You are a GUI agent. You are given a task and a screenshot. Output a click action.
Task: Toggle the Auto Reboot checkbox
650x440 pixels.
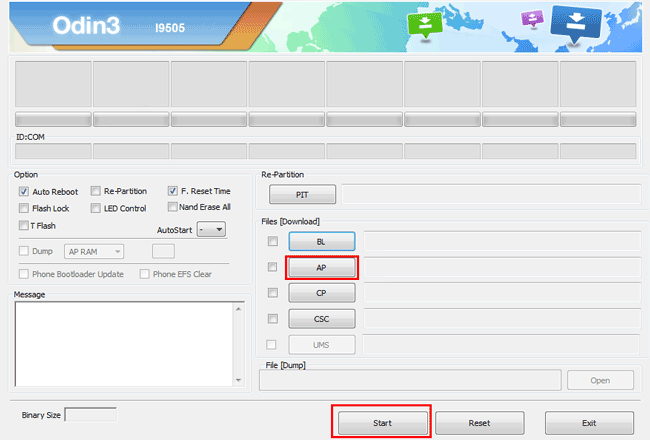pos(24,192)
